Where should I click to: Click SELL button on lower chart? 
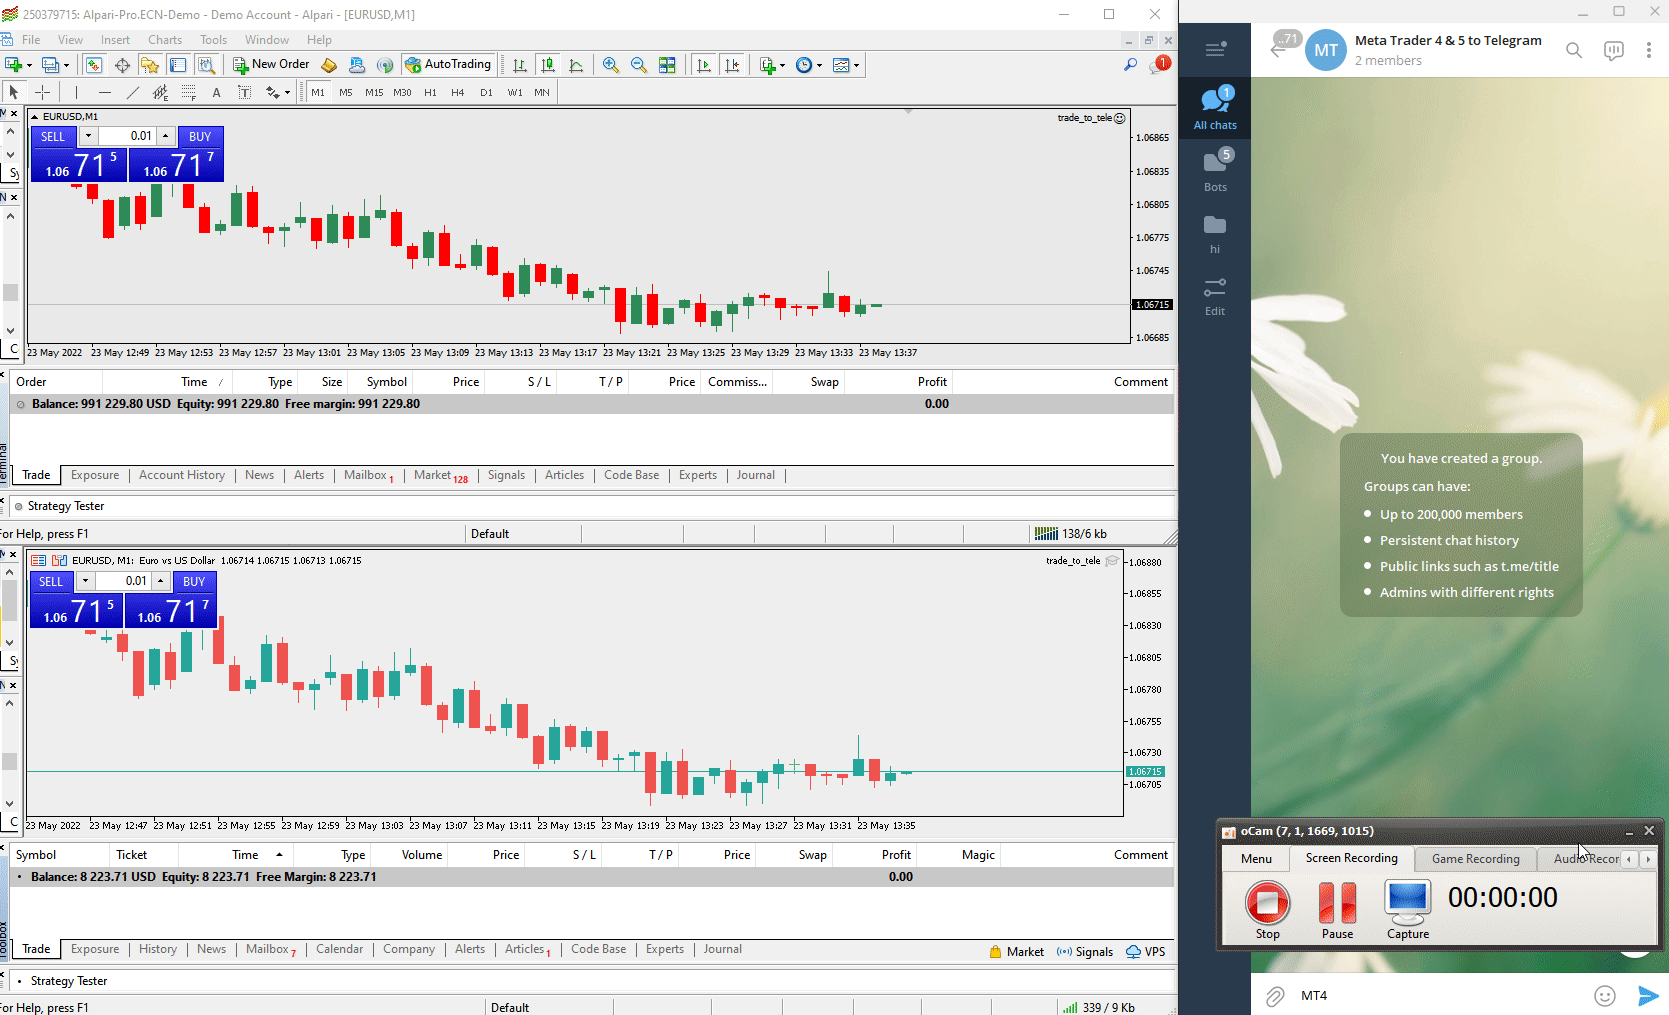point(51,581)
